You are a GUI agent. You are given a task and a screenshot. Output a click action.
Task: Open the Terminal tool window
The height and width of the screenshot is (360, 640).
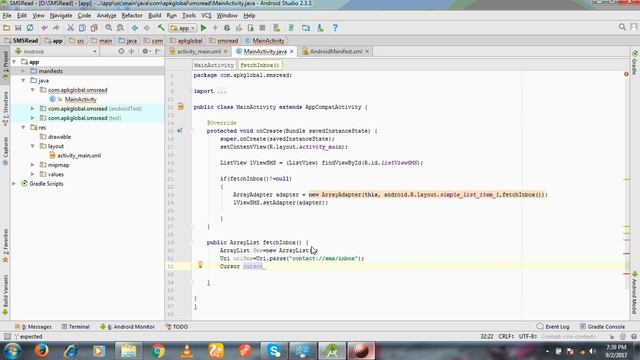pyautogui.click(x=76, y=327)
